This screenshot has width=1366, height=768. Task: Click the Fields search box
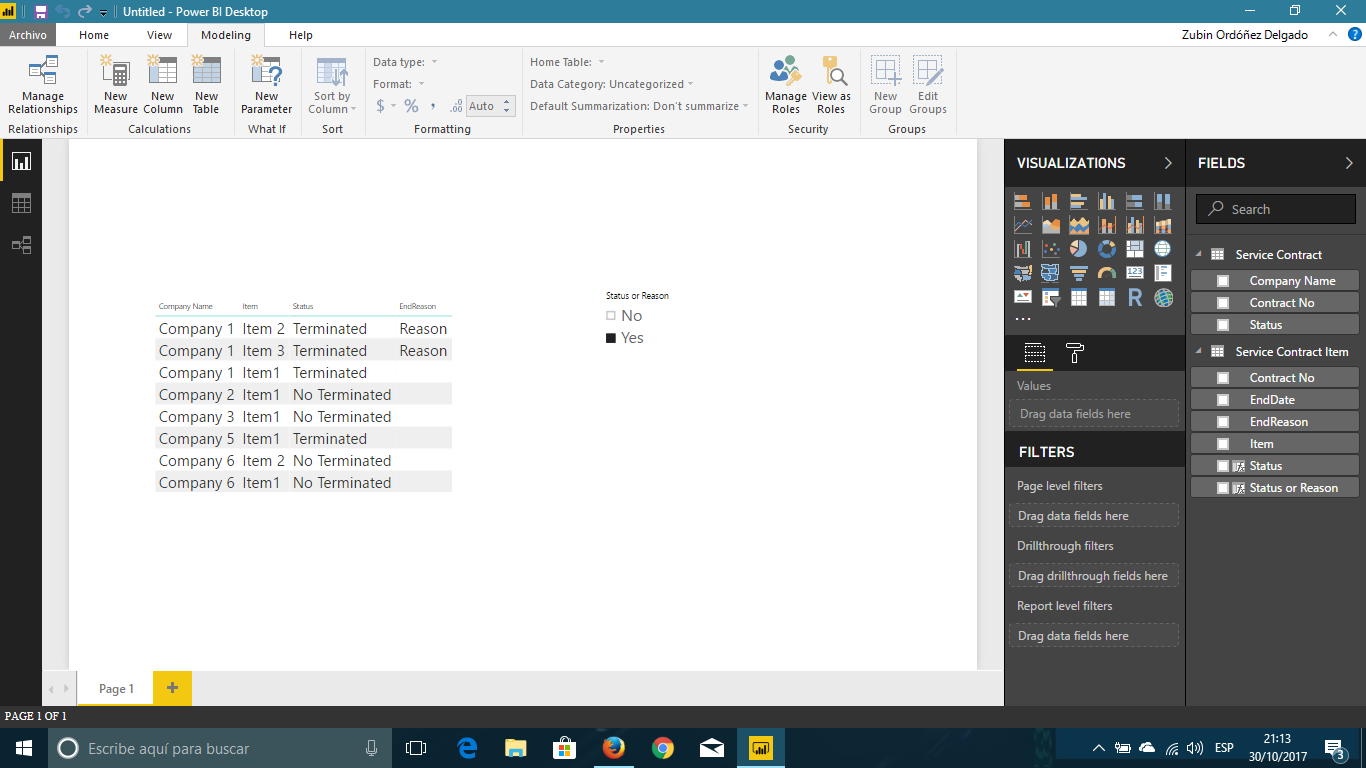click(1276, 209)
